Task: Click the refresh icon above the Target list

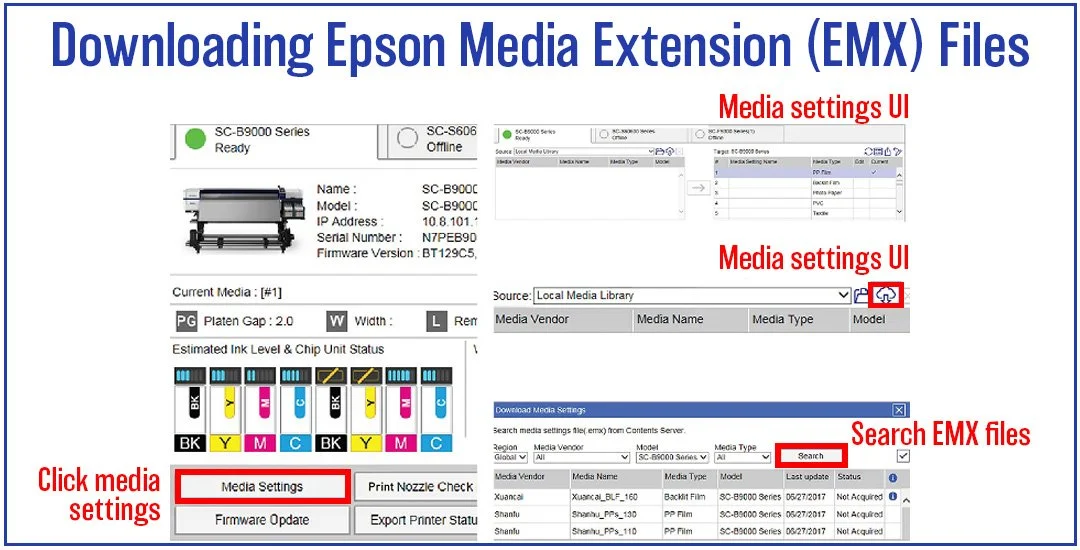Action: coord(868,151)
